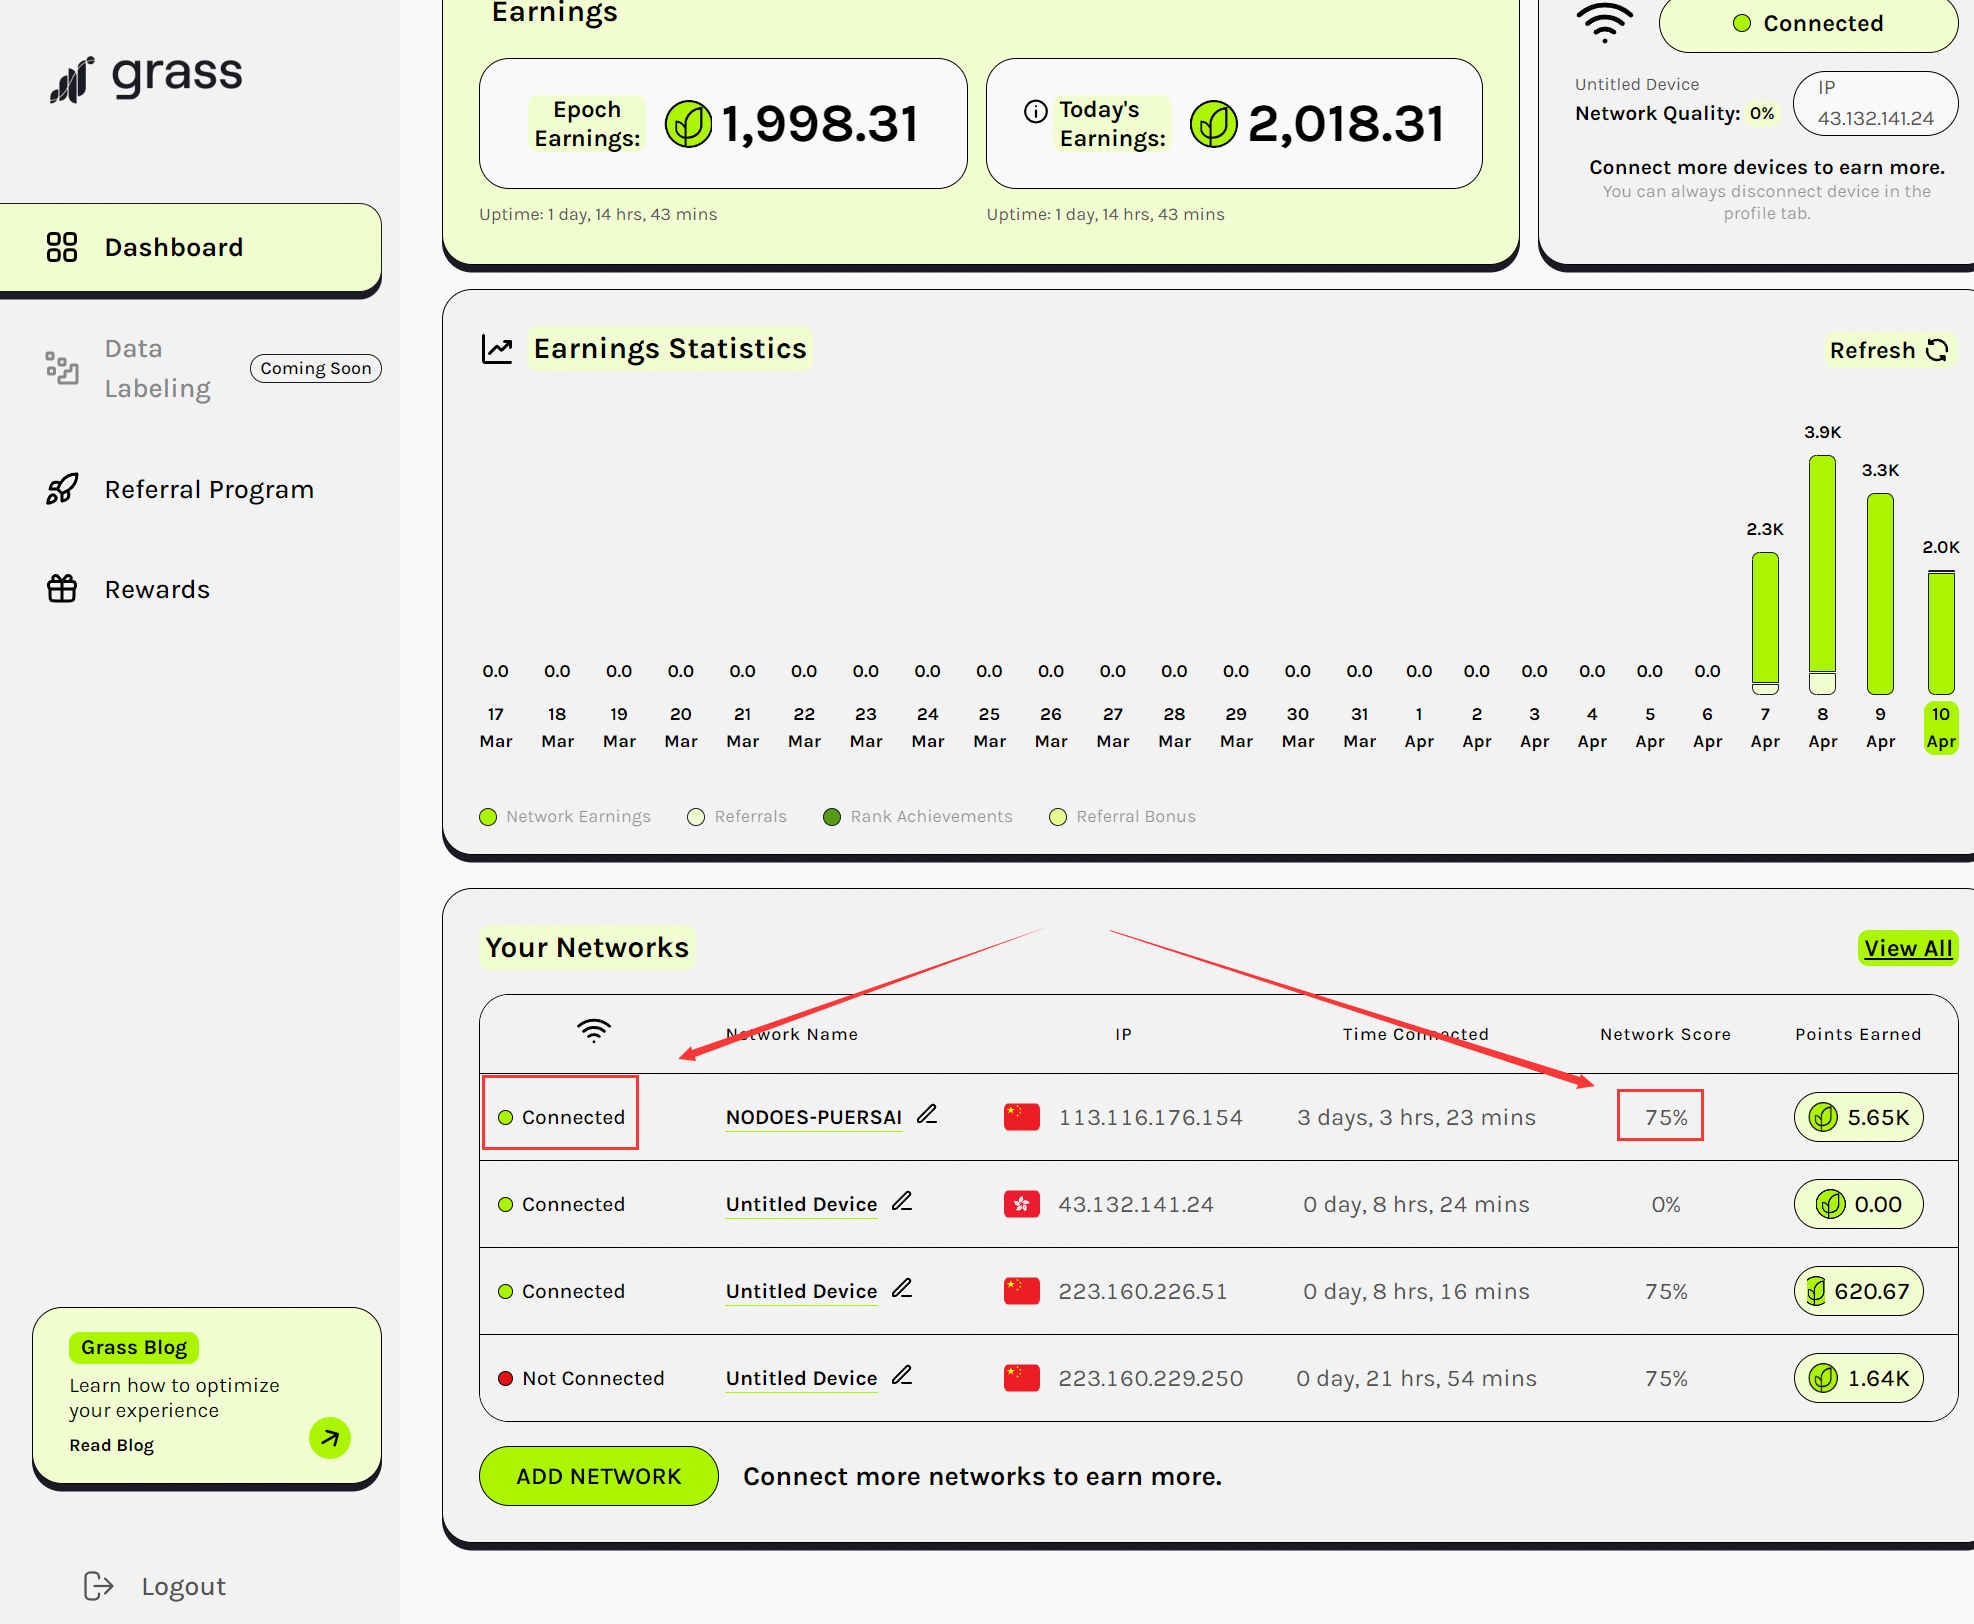Select the 10 Apr date label
Viewport: 1974px width, 1624px height.
click(x=1941, y=727)
